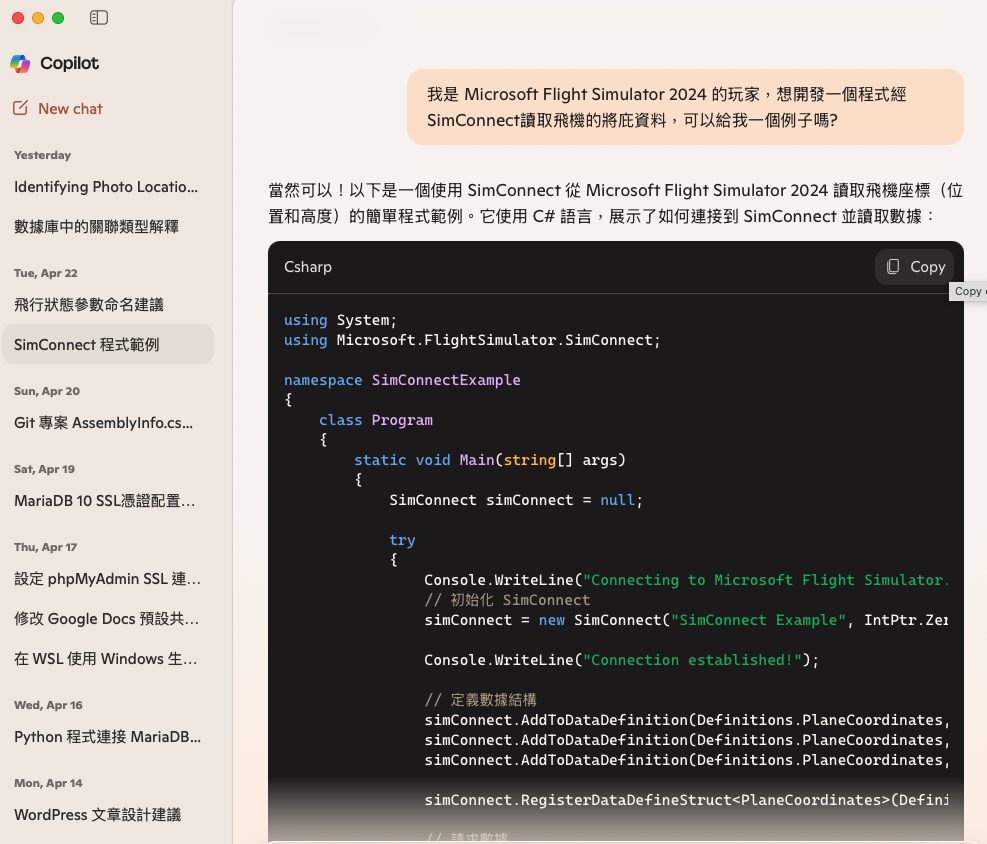The image size is (987, 844).
Task: Click the user message bubble about SimConnect
Action: pos(685,107)
